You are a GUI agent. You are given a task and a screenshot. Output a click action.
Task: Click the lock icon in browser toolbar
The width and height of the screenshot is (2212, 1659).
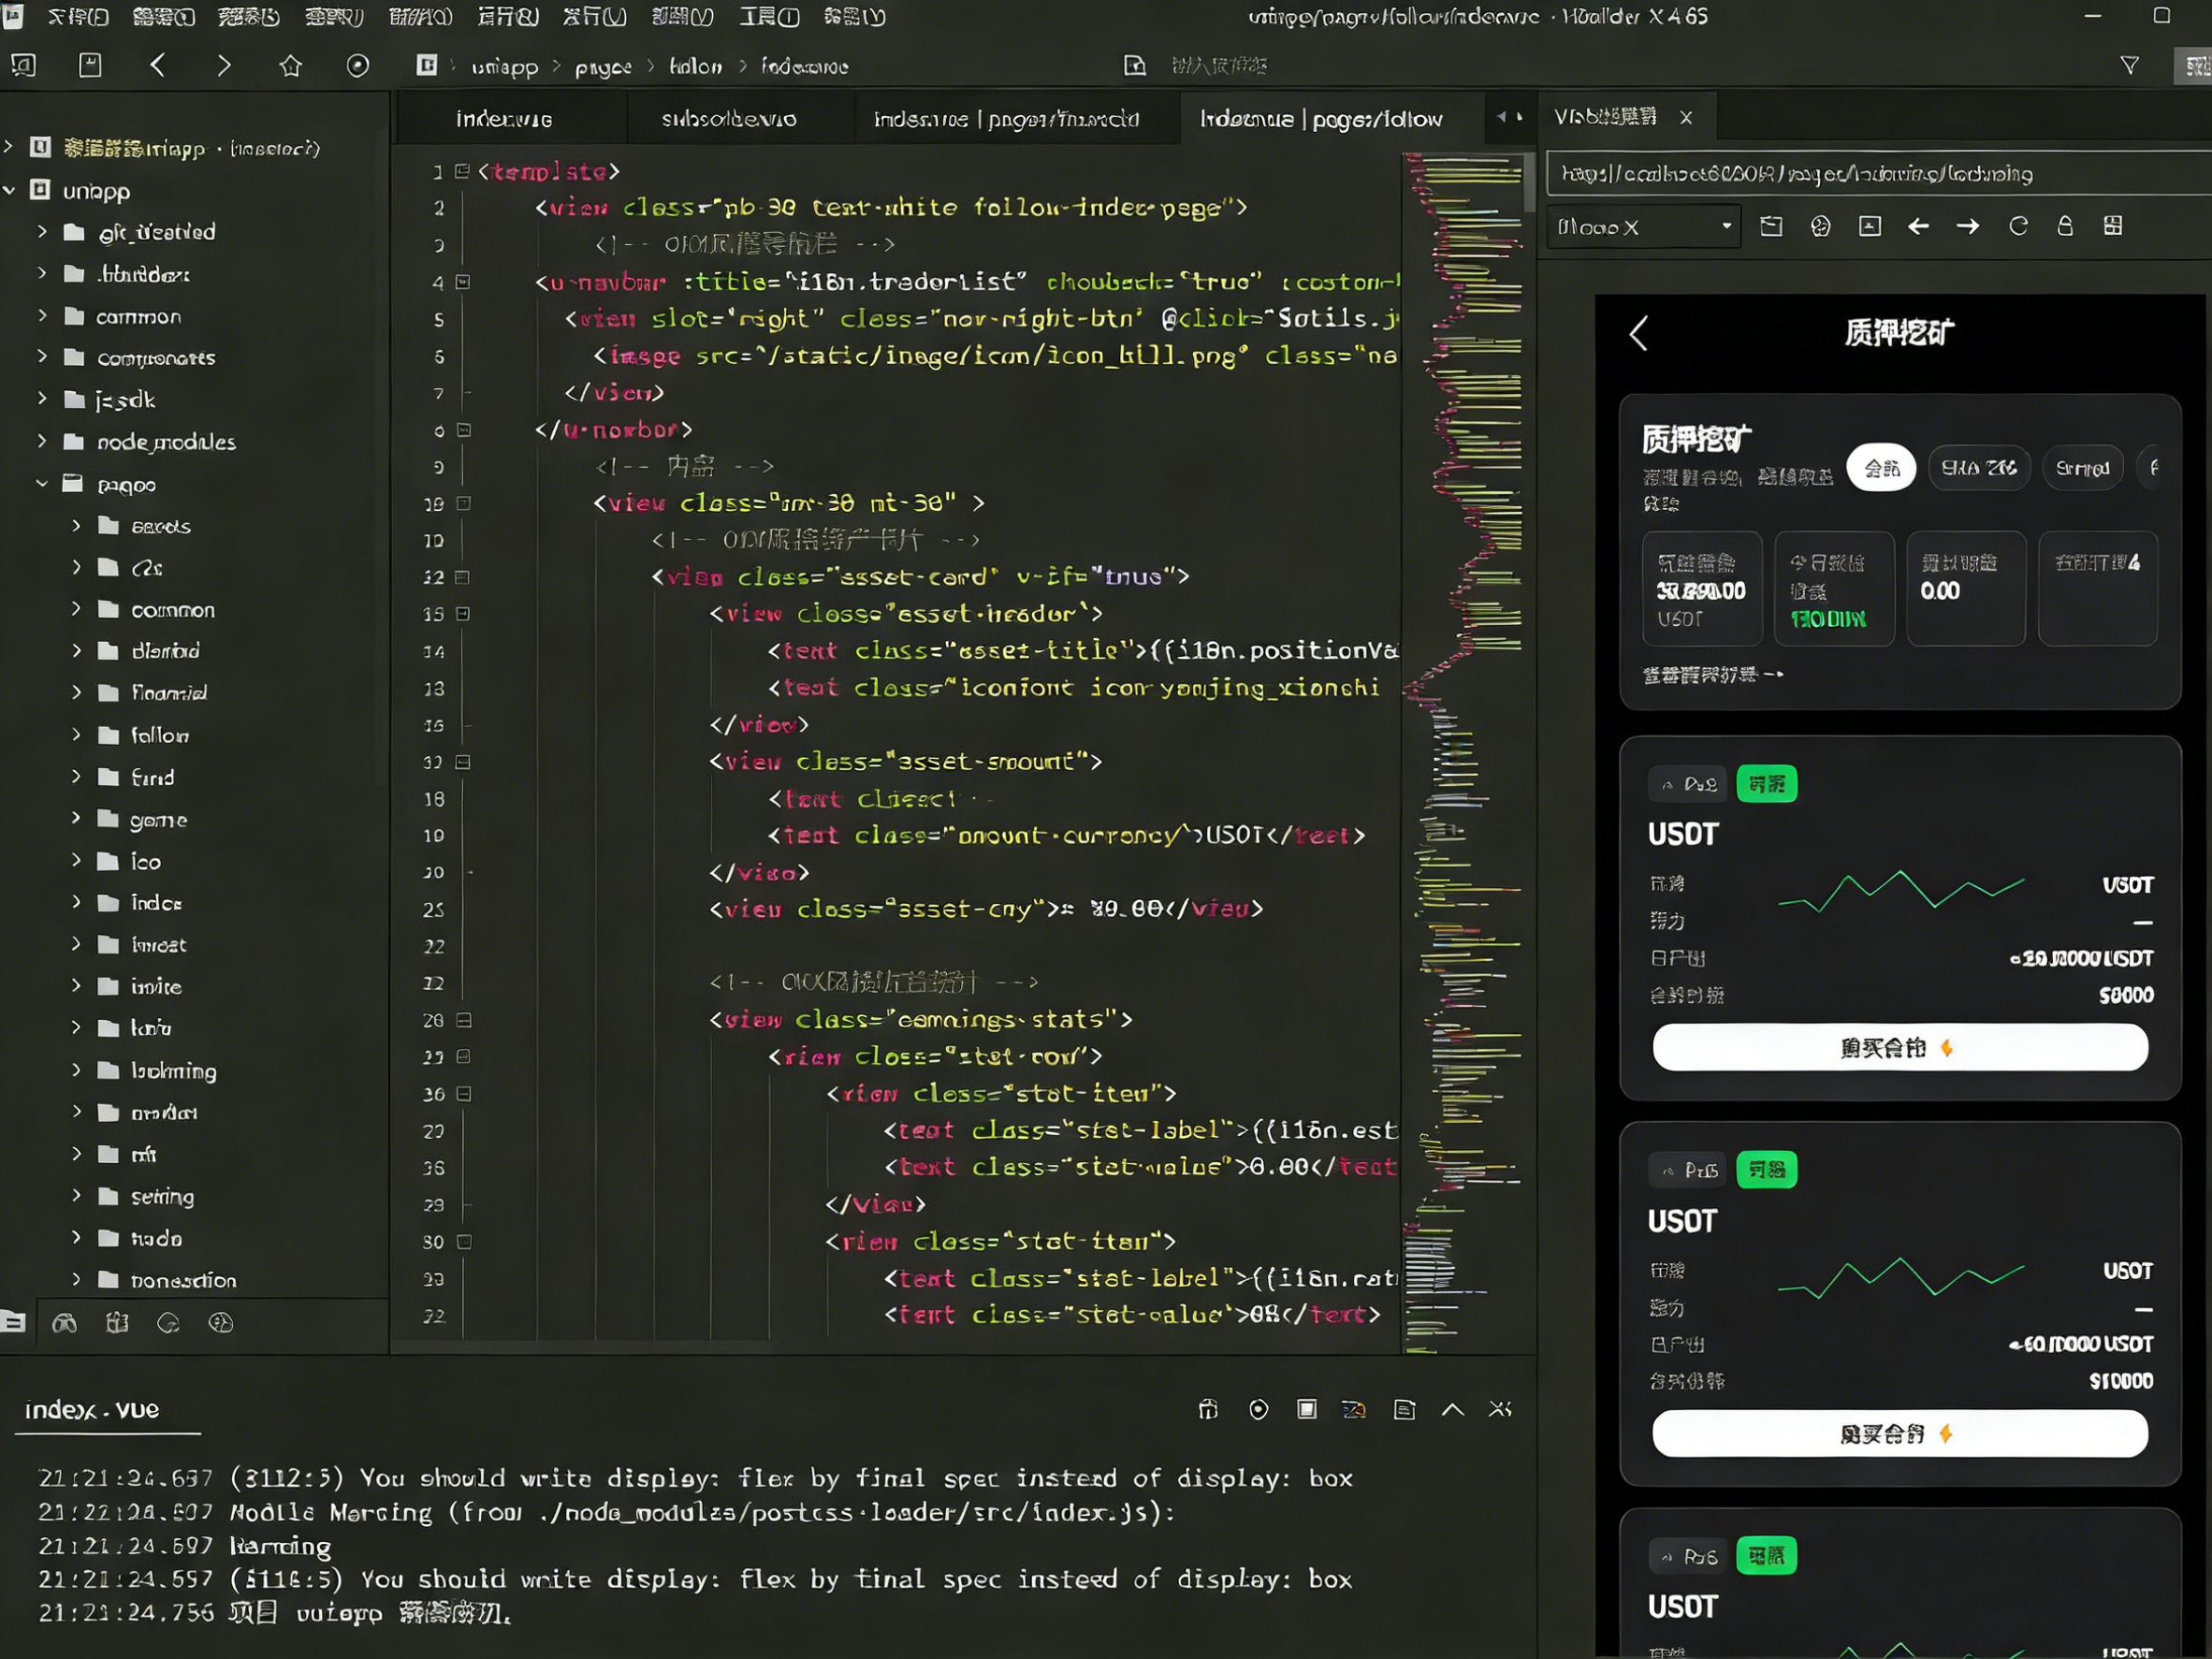tap(2065, 227)
